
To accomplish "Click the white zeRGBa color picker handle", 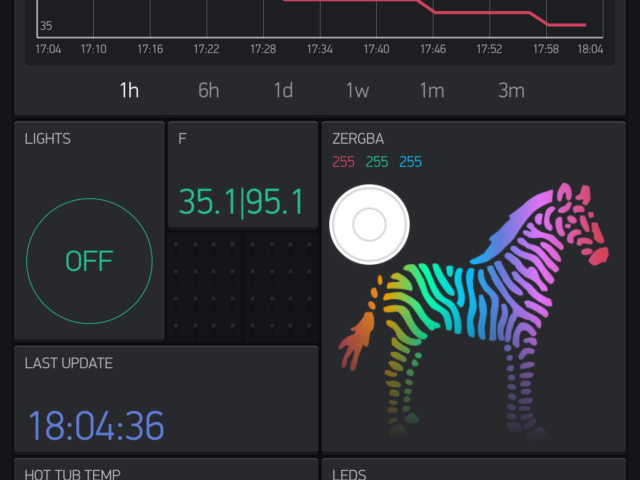I will 369,224.
